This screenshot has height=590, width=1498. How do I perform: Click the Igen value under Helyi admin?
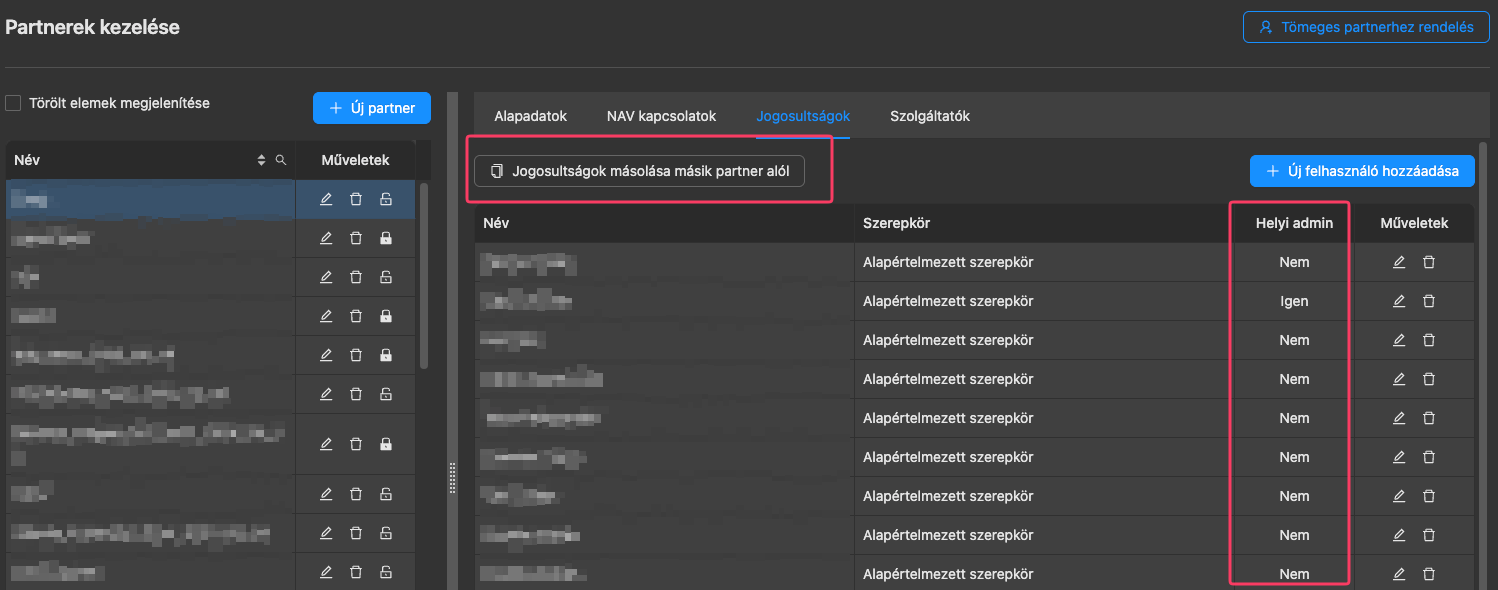pyautogui.click(x=1294, y=301)
